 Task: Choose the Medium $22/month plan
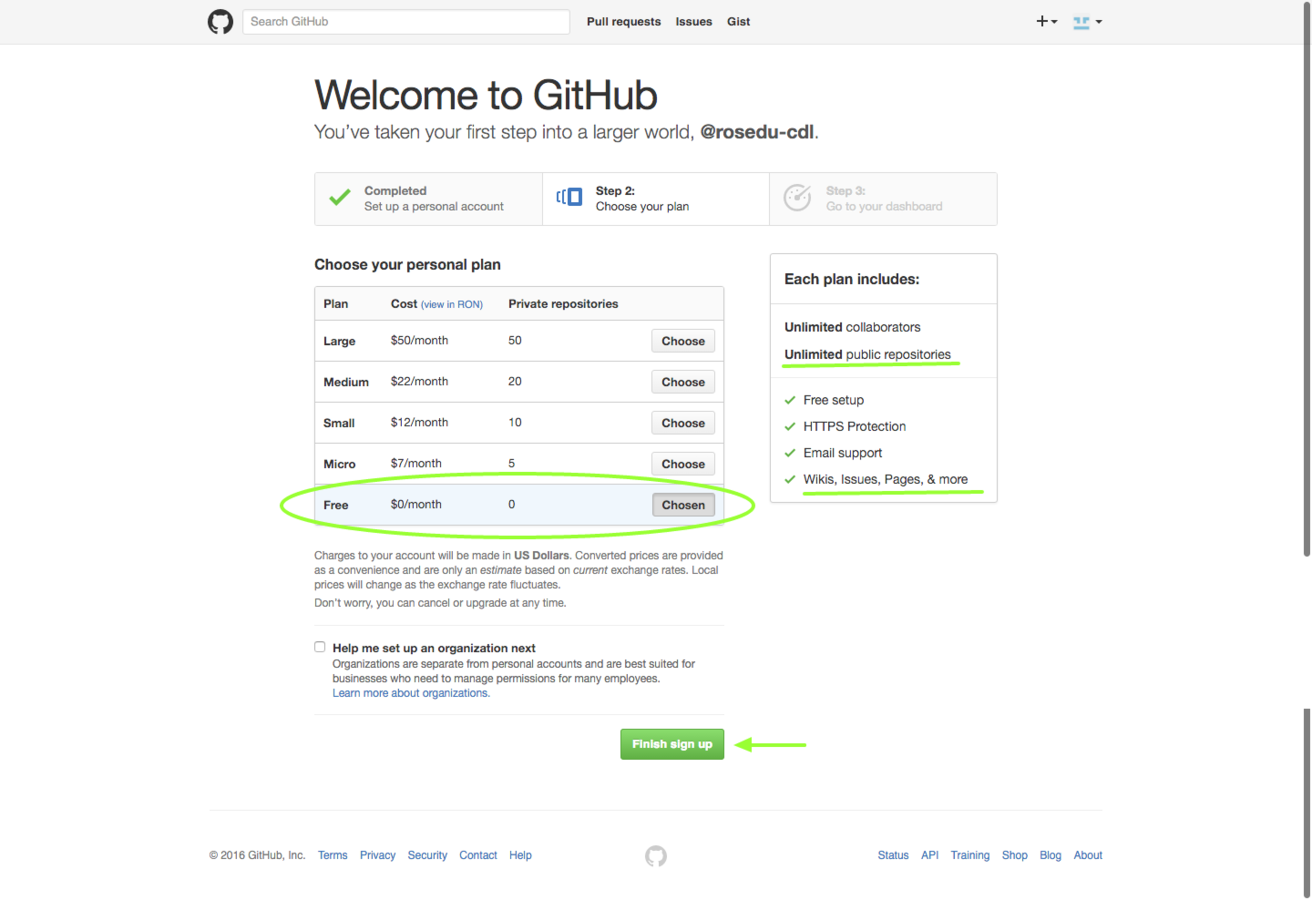click(x=683, y=382)
